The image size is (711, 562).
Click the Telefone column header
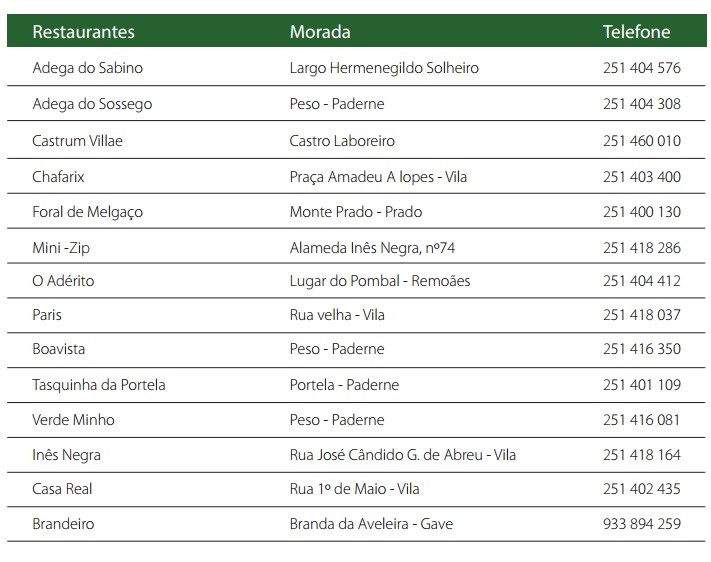(x=636, y=32)
